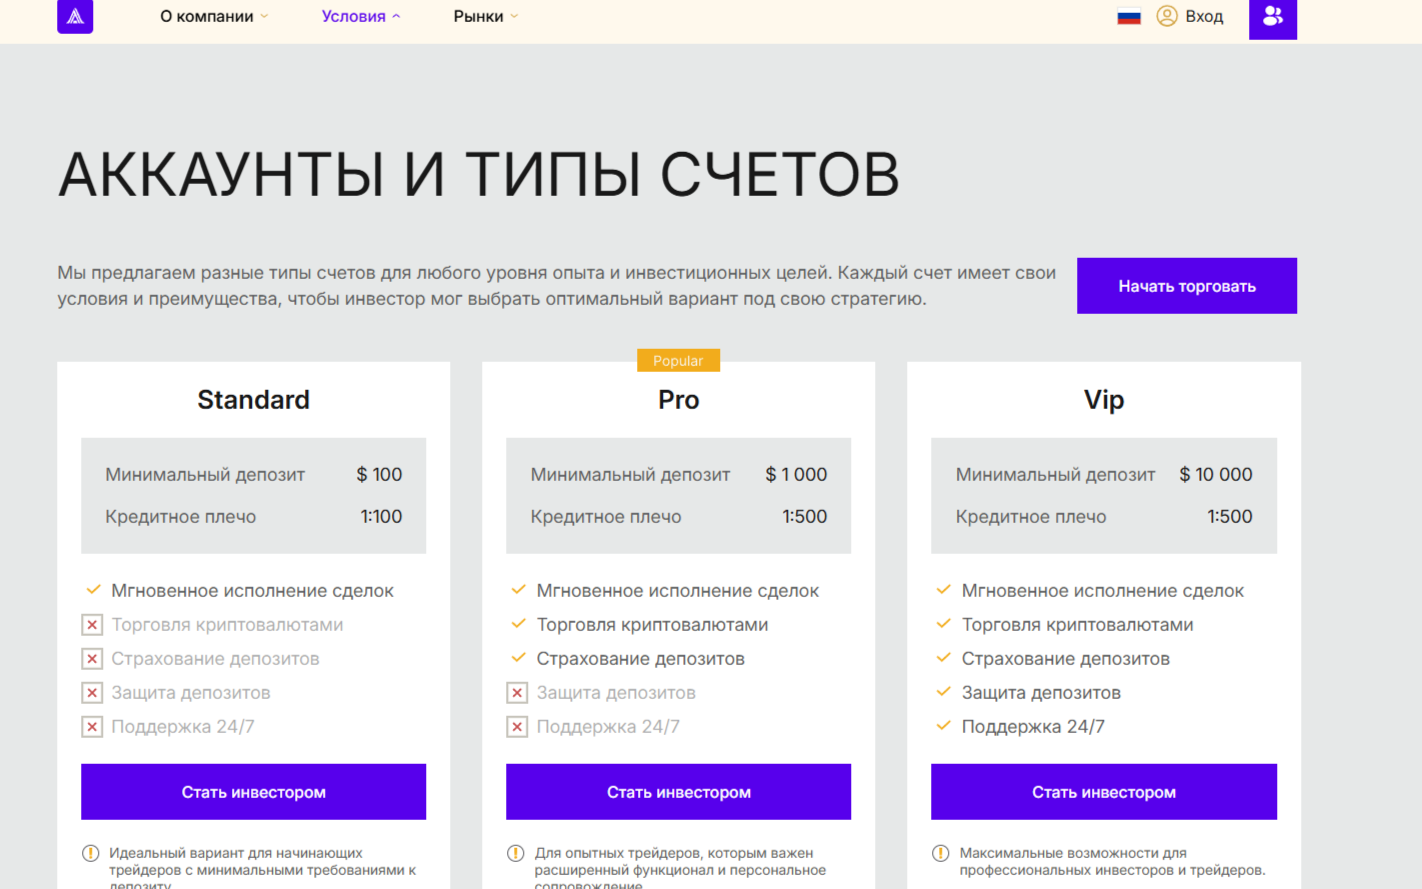The height and width of the screenshot is (889, 1422).
Task: Click Кредитное плечо label in Pro card
Action: tap(606, 516)
